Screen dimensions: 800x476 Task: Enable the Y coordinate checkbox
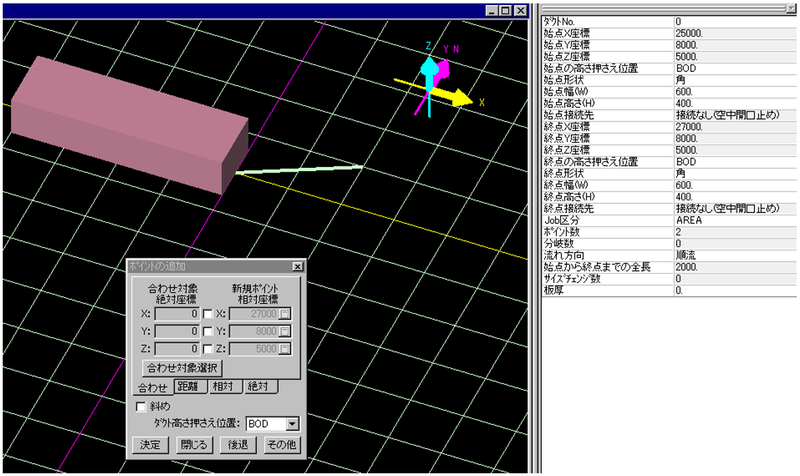[x=207, y=330]
